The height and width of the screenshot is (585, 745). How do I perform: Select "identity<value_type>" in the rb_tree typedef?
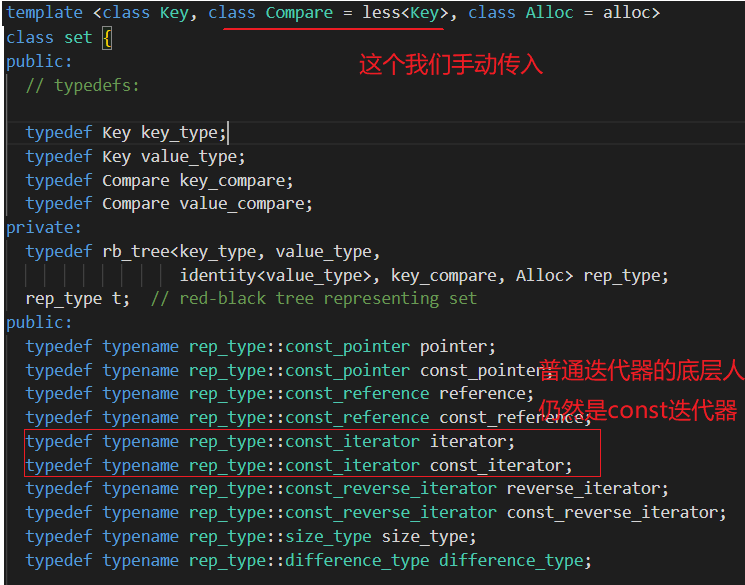(x=276, y=276)
